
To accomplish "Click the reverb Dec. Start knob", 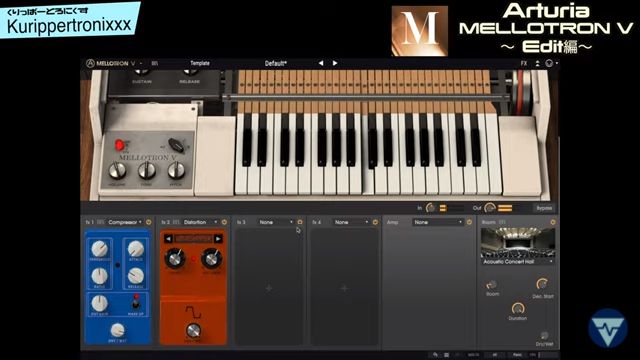I will (542, 284).
